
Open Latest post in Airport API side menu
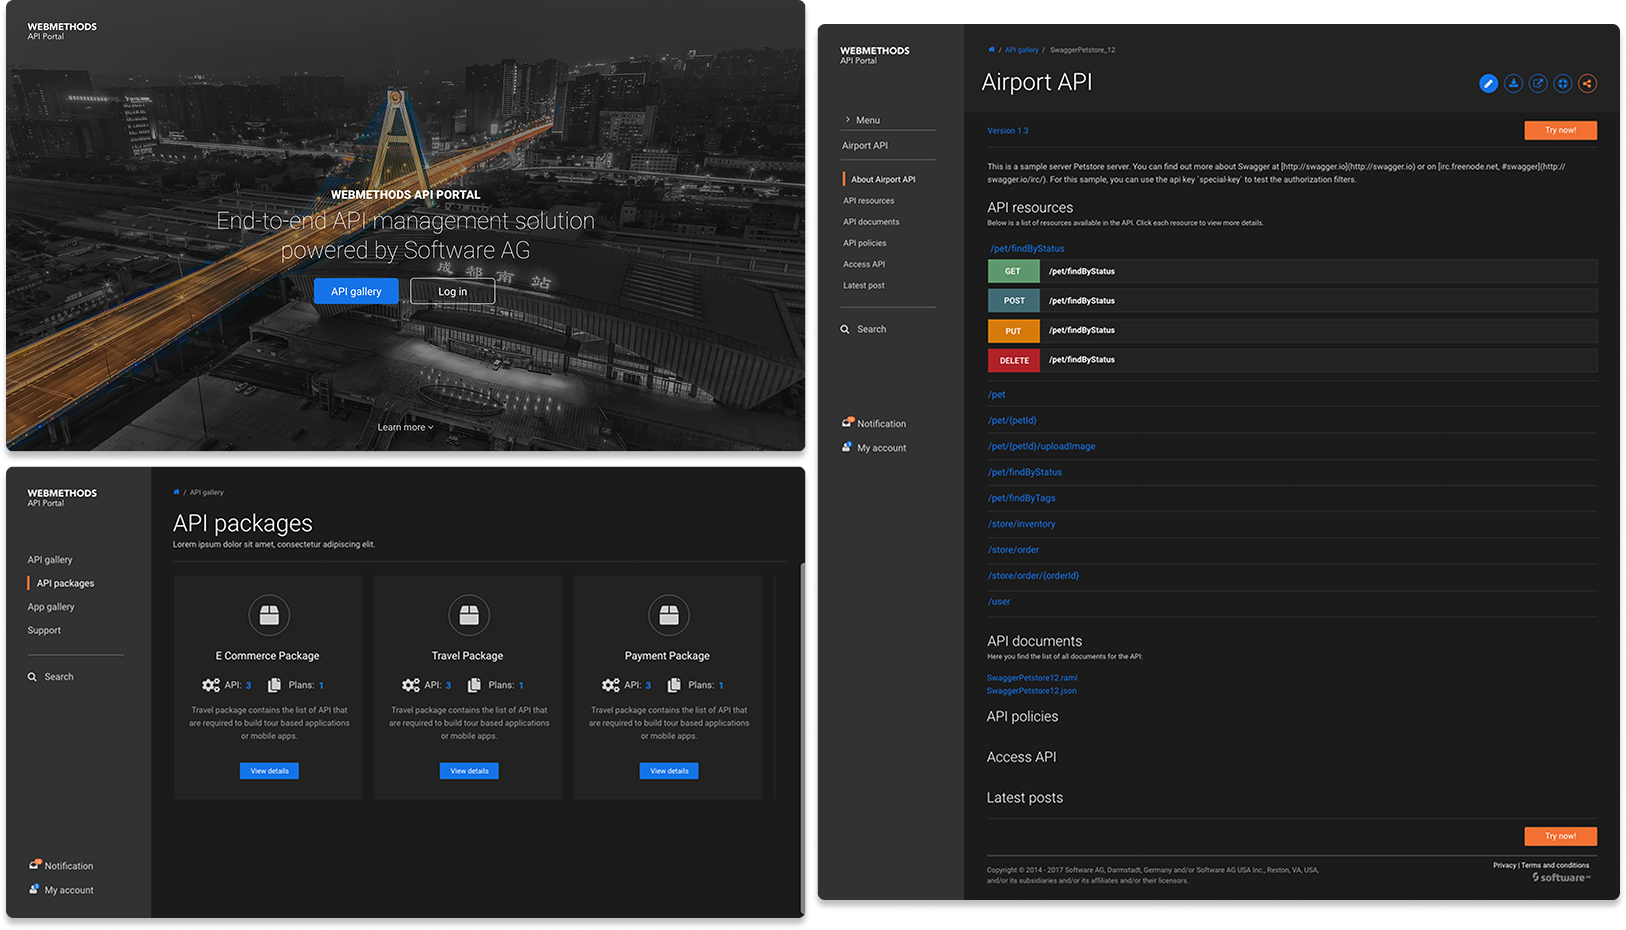pos(863,286)
